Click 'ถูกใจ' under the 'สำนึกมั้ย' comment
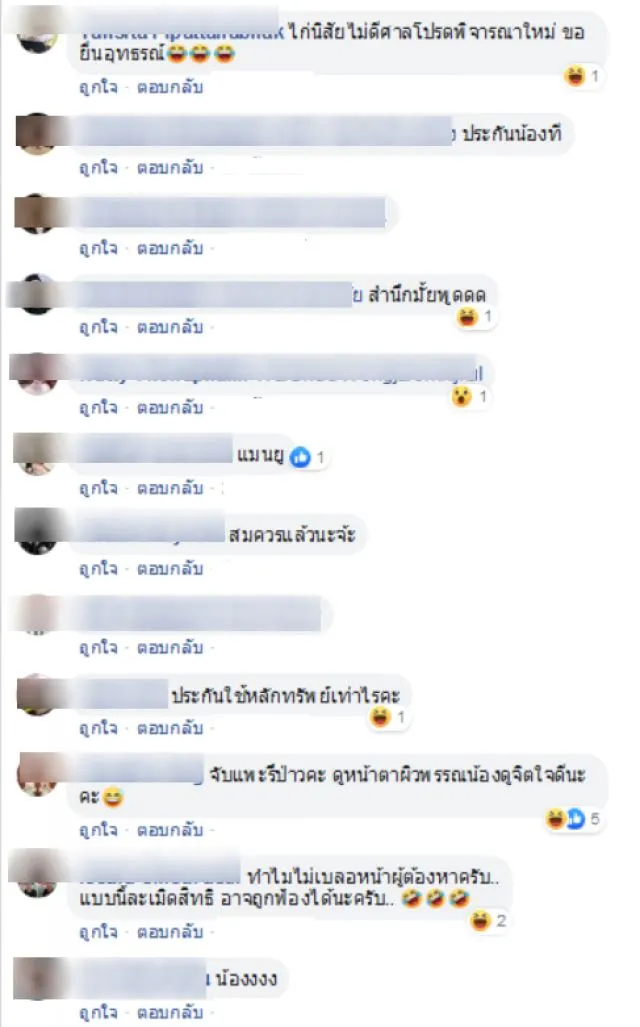Viewport: 640px width, 1027px height. 98,327
